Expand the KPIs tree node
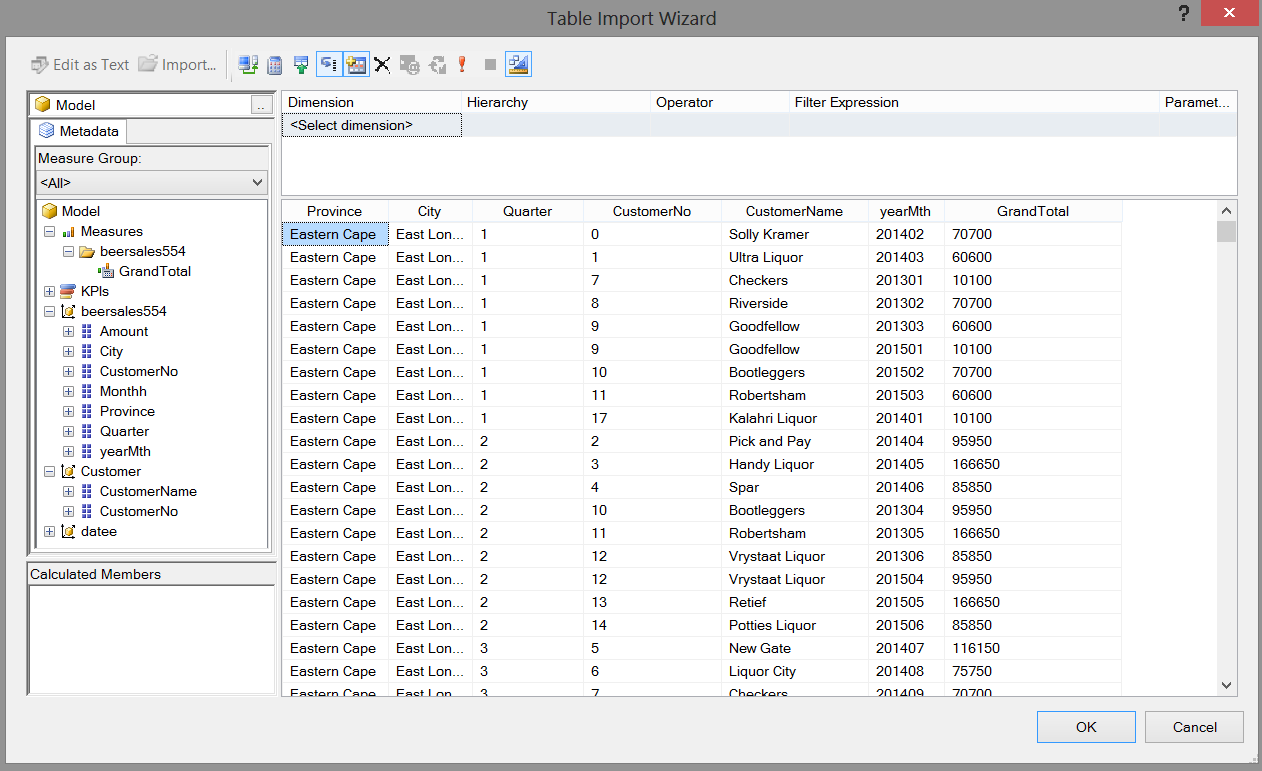Viewport: 1262px width, 771px height. click(x=50, y=291)
